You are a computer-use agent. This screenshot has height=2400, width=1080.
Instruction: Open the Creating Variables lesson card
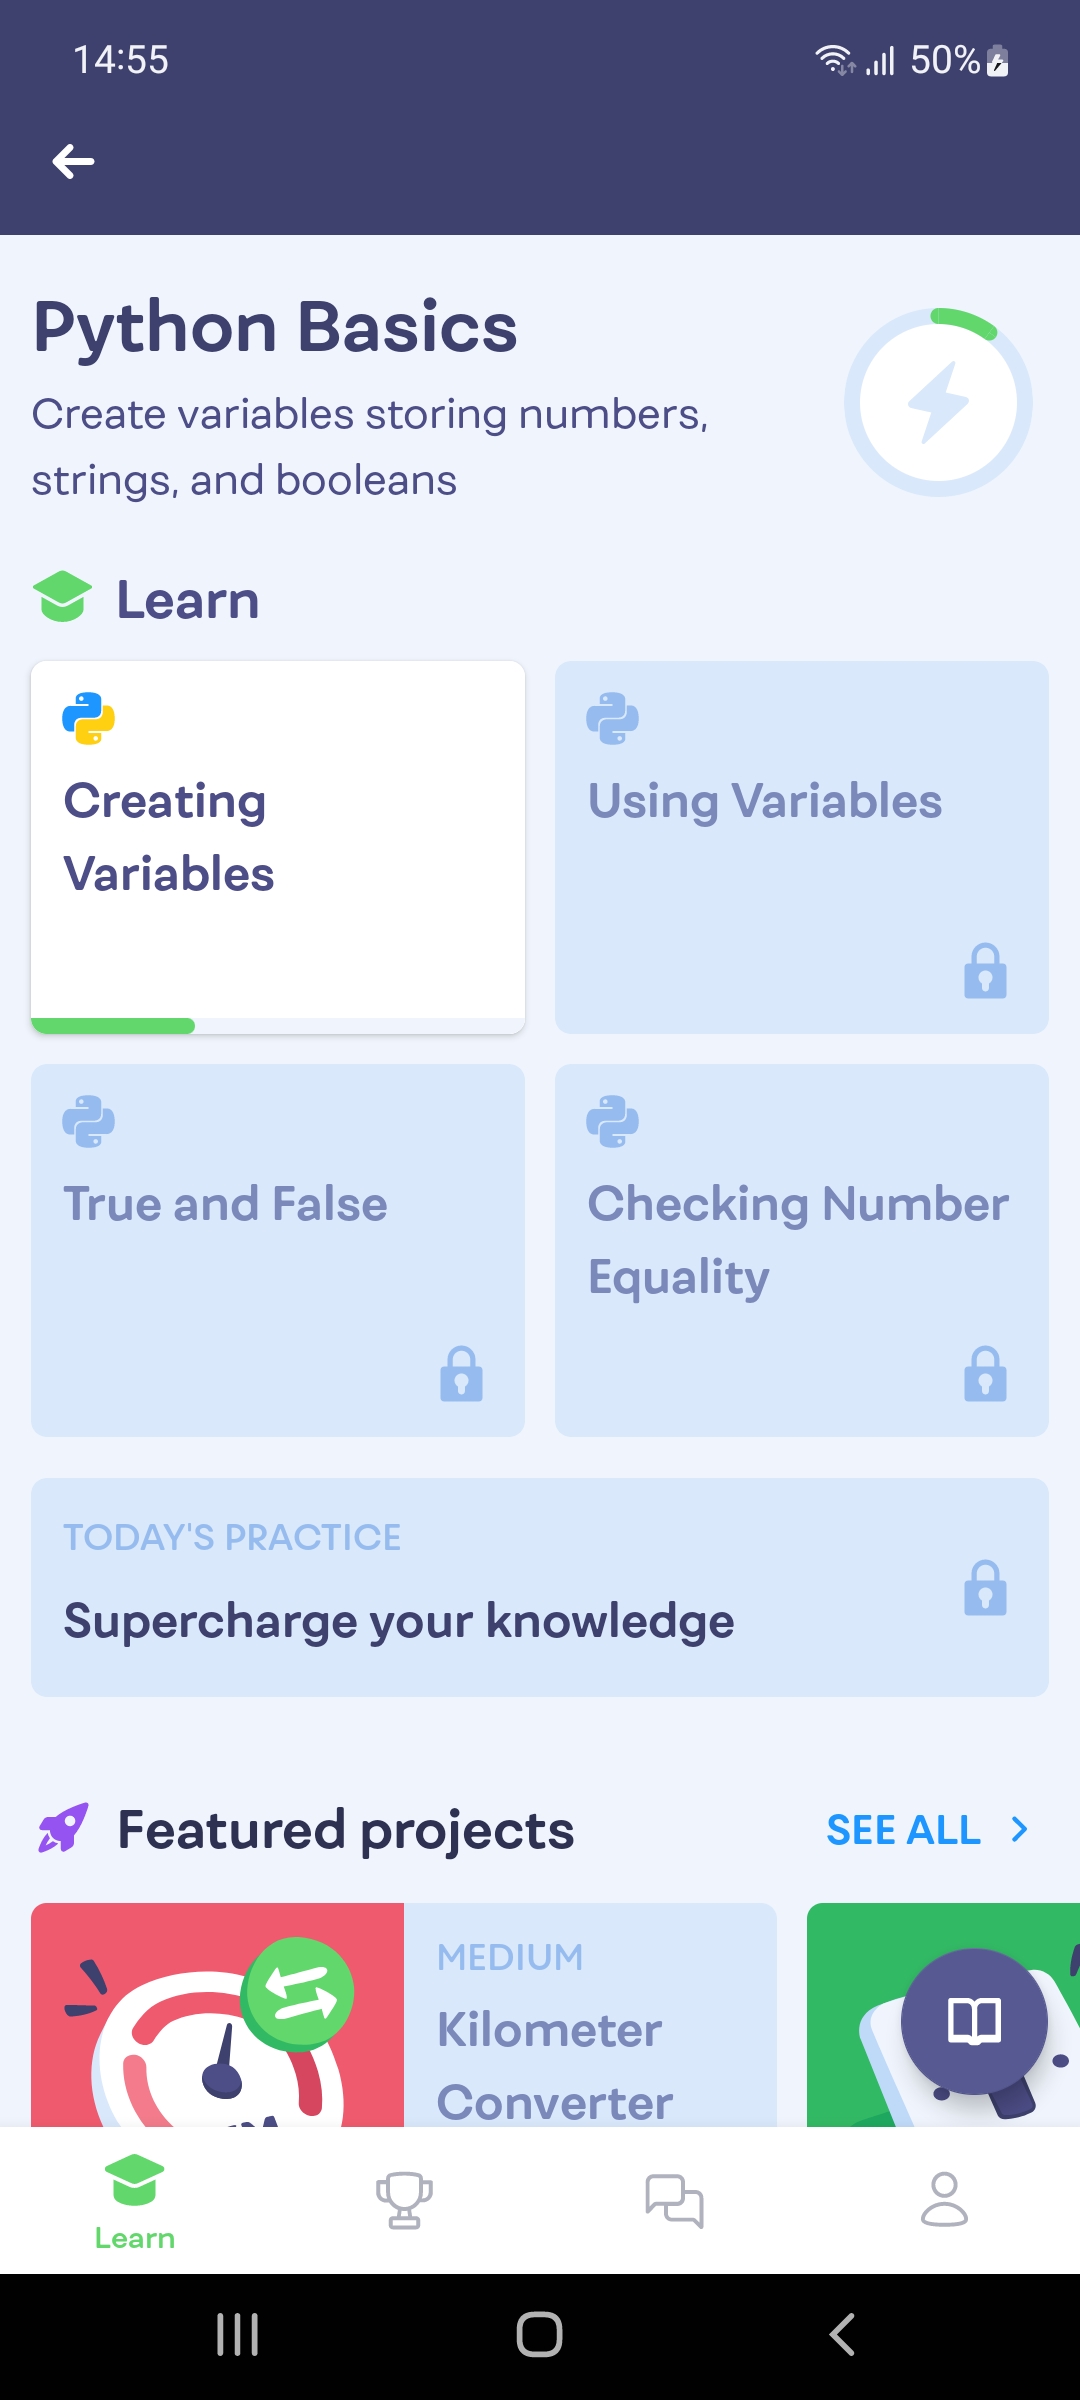pyautogui.click(x=278, y=847)
